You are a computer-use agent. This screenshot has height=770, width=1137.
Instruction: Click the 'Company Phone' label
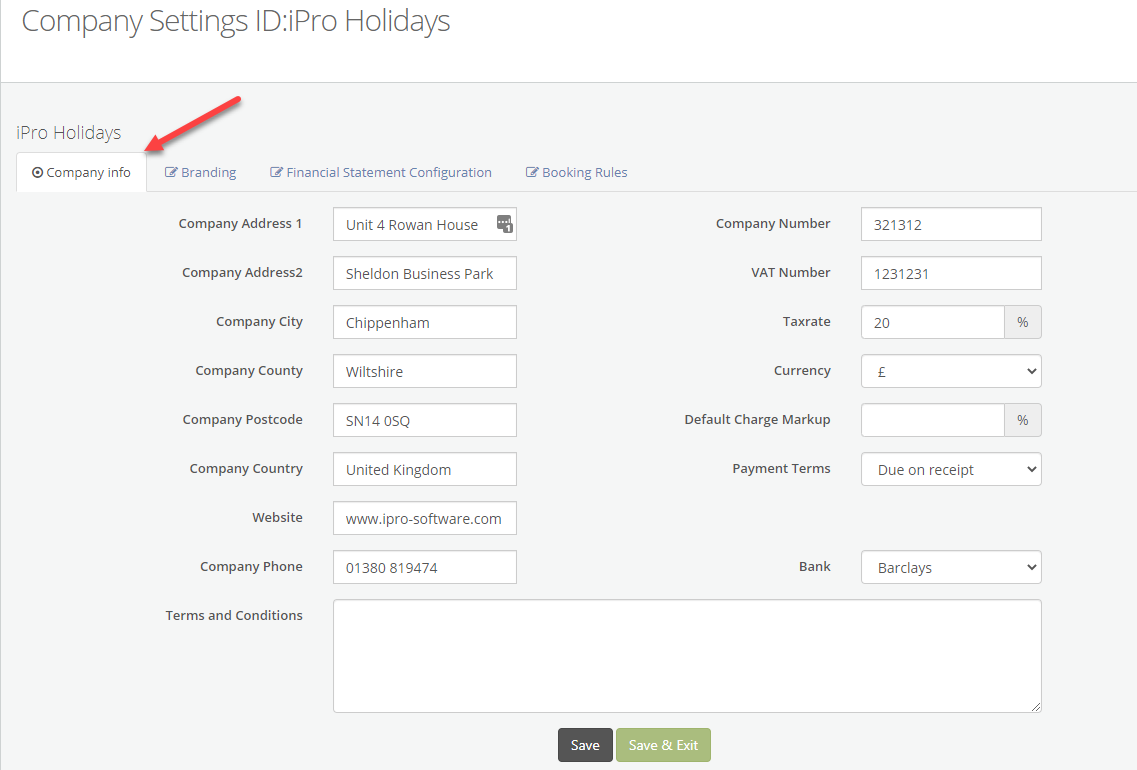pos(252,567)
